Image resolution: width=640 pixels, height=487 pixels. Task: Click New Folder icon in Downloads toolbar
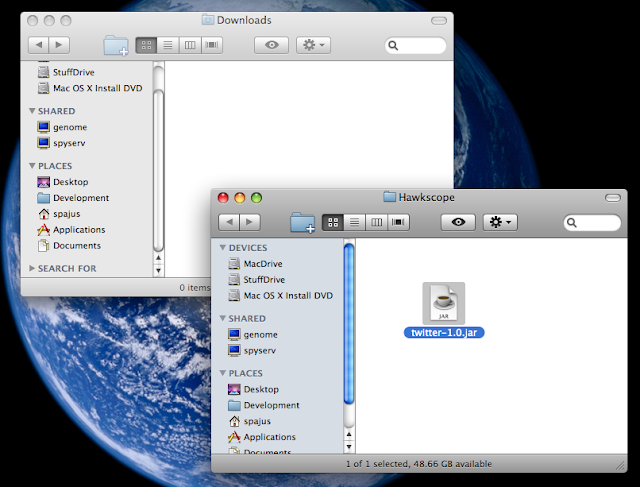tap(116, 45)
